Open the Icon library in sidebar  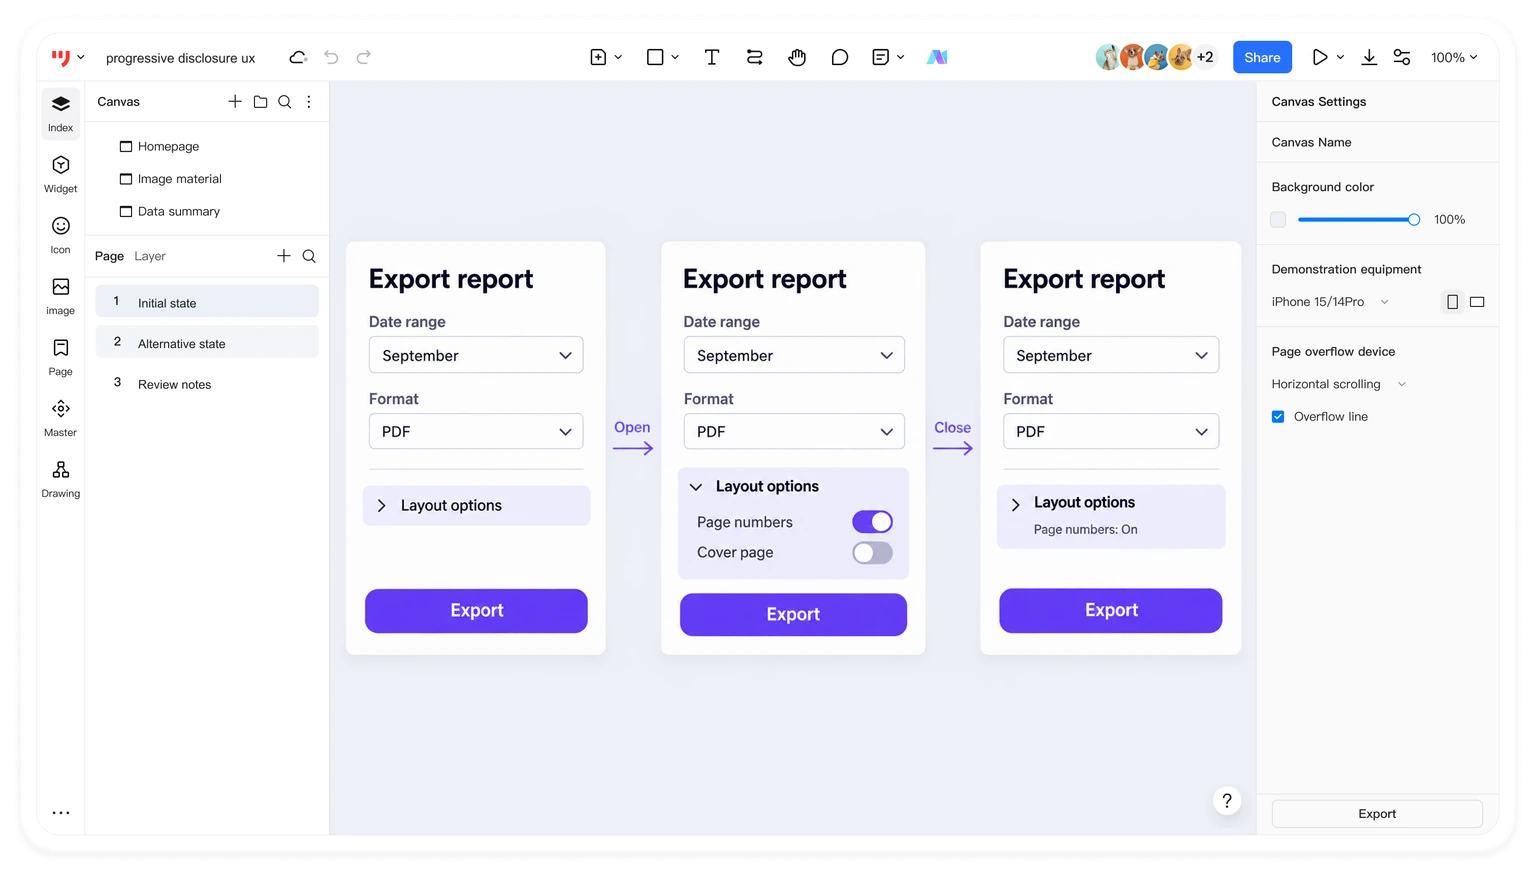[x=61, y=235]
